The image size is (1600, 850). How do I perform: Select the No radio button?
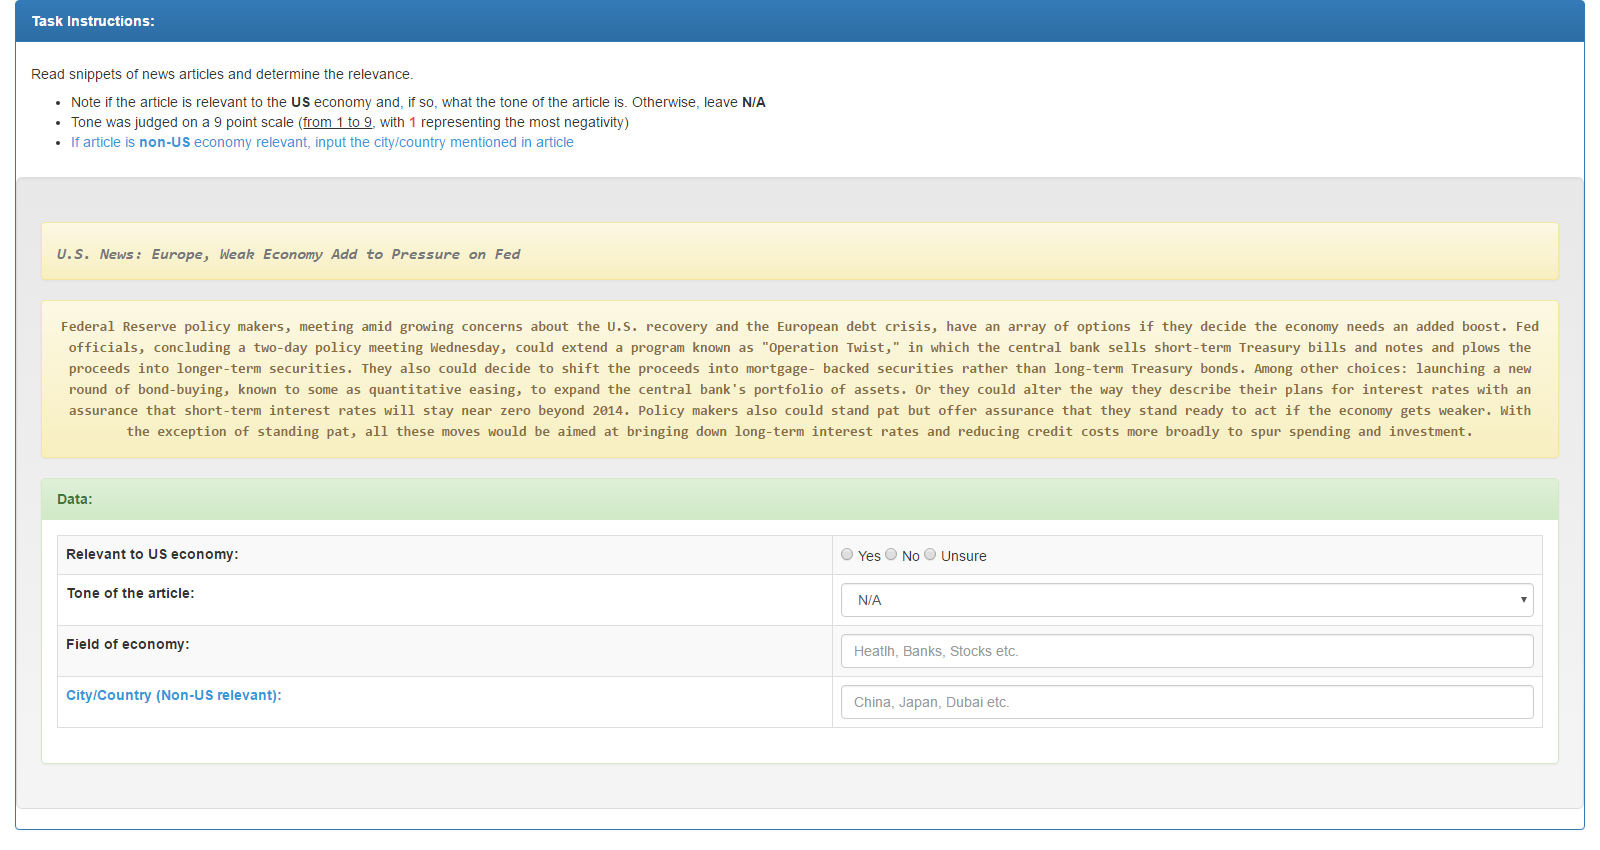pos(891,555)
